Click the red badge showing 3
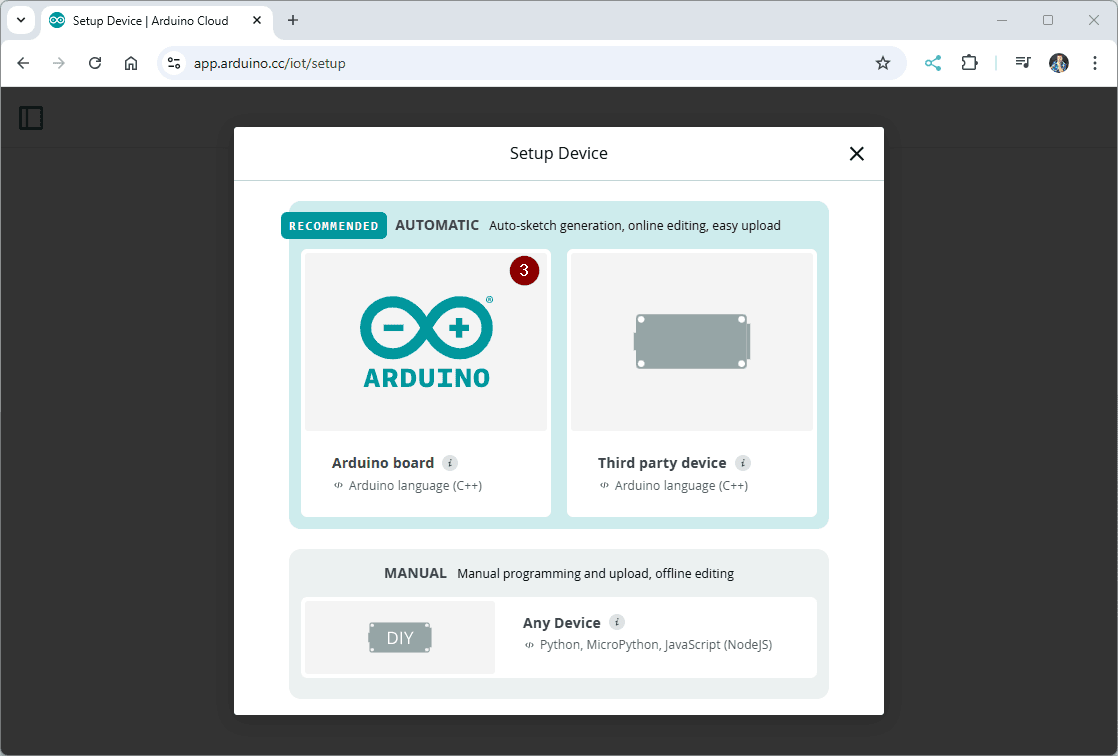The width and height of the screenshot is (1118, 756). pyautogui.click(x=524, y=271)
